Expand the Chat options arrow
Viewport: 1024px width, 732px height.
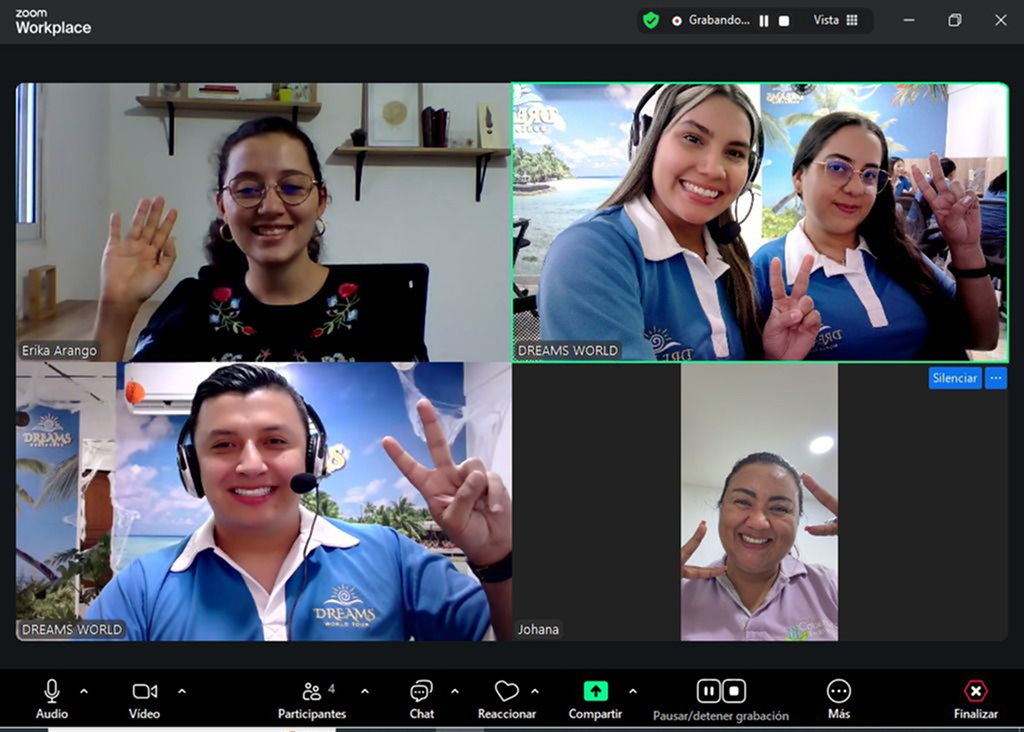[455, 691]
